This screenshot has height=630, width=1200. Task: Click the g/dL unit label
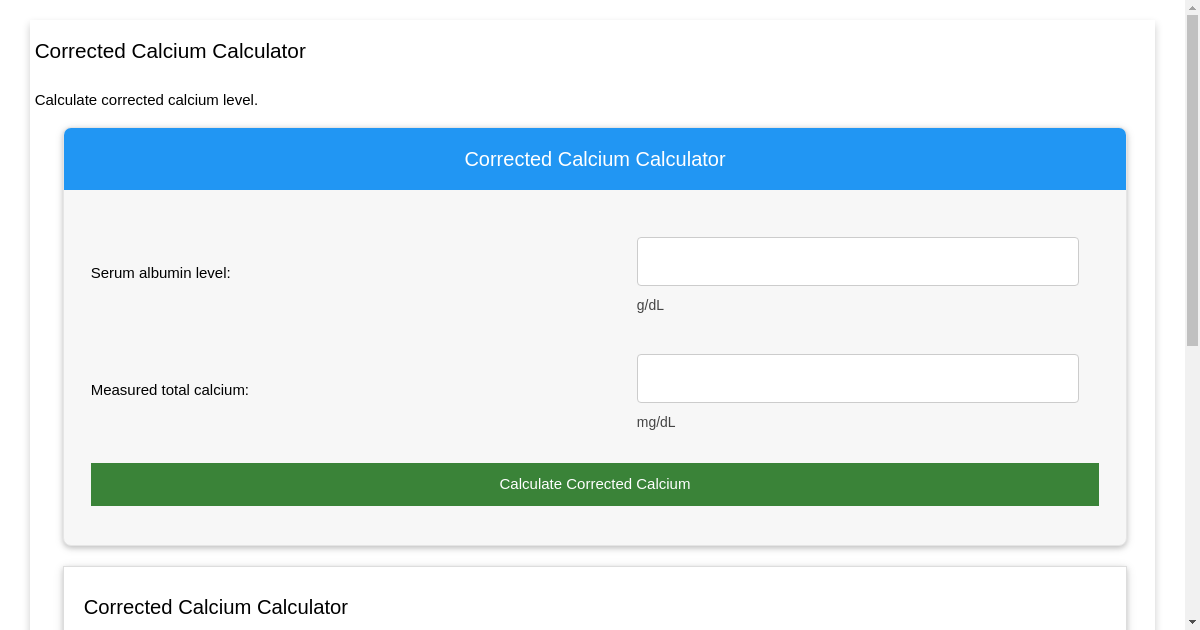tap(649, 305)
